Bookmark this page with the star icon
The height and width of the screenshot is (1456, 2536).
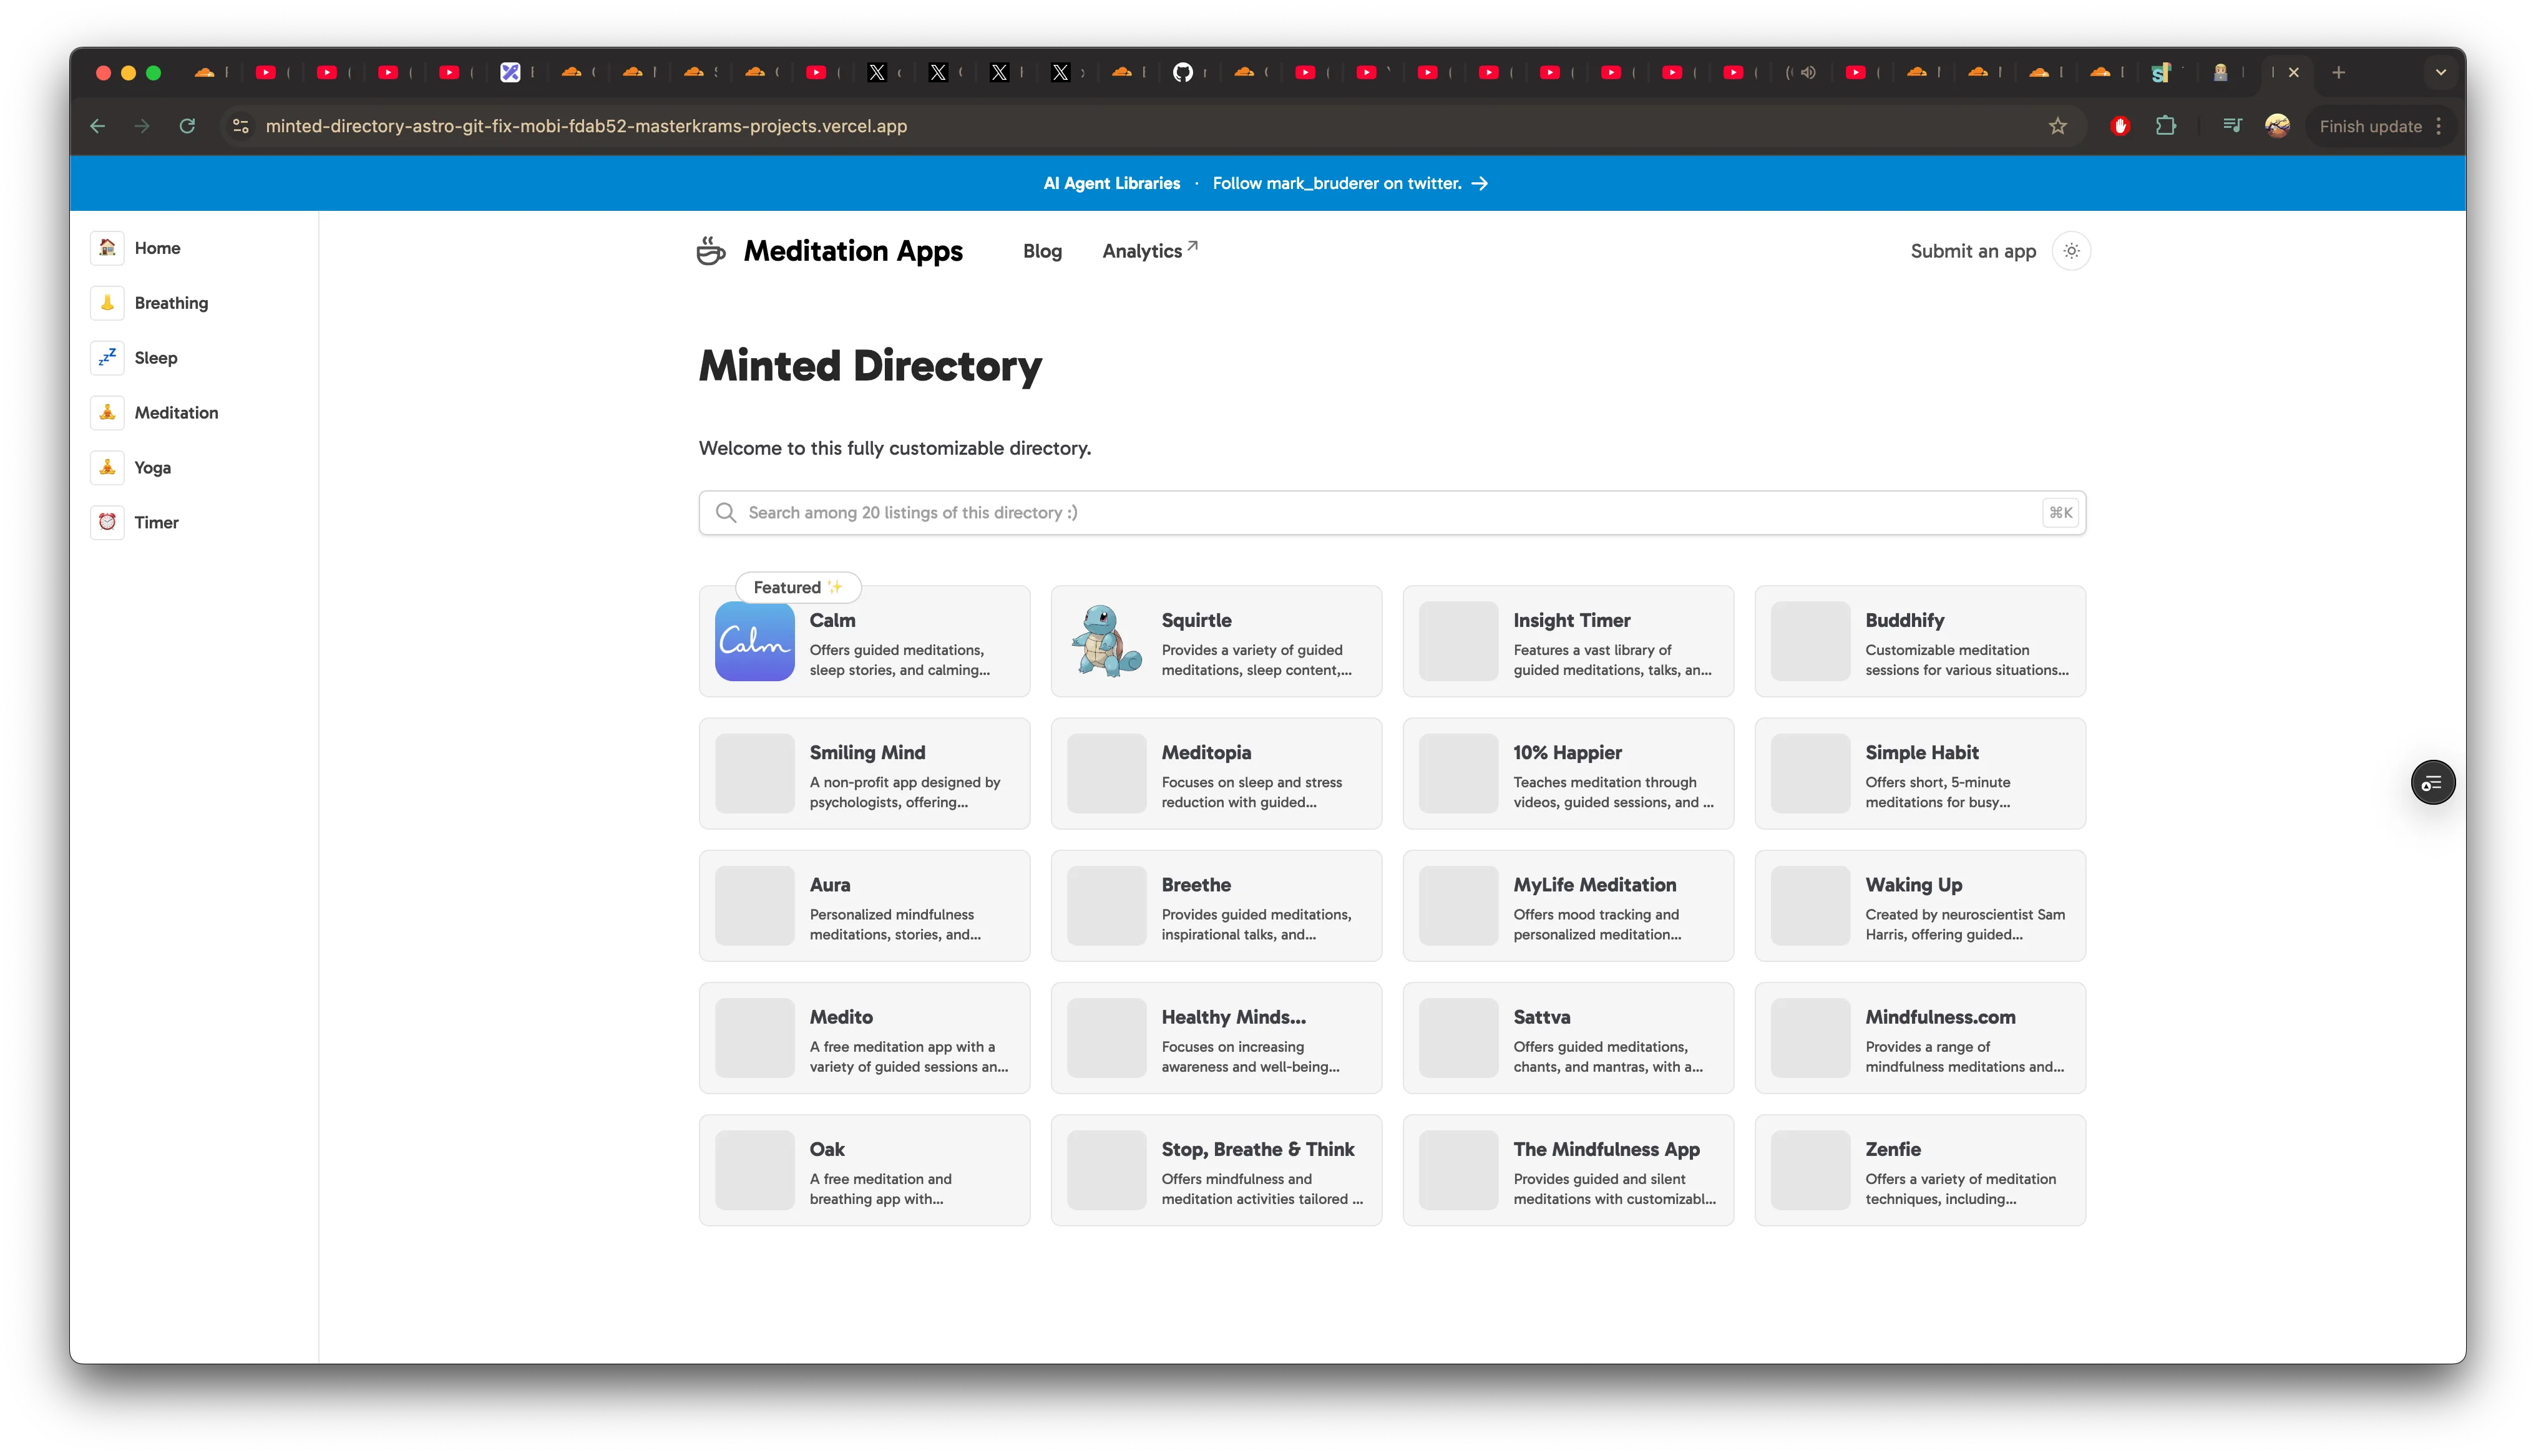click(2057, 126)
